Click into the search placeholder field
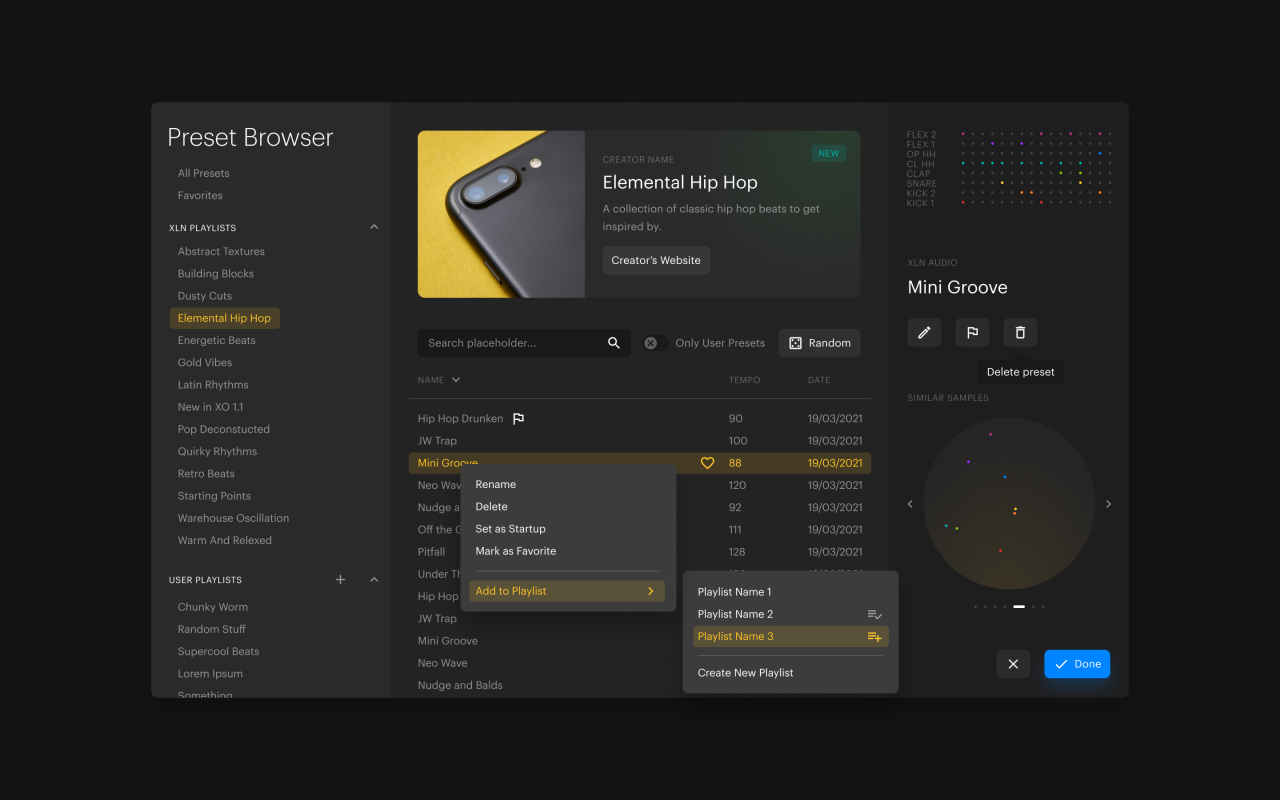Image resolution: width=1280 pixels, height=800 pixels. click(x=510, y=343)
